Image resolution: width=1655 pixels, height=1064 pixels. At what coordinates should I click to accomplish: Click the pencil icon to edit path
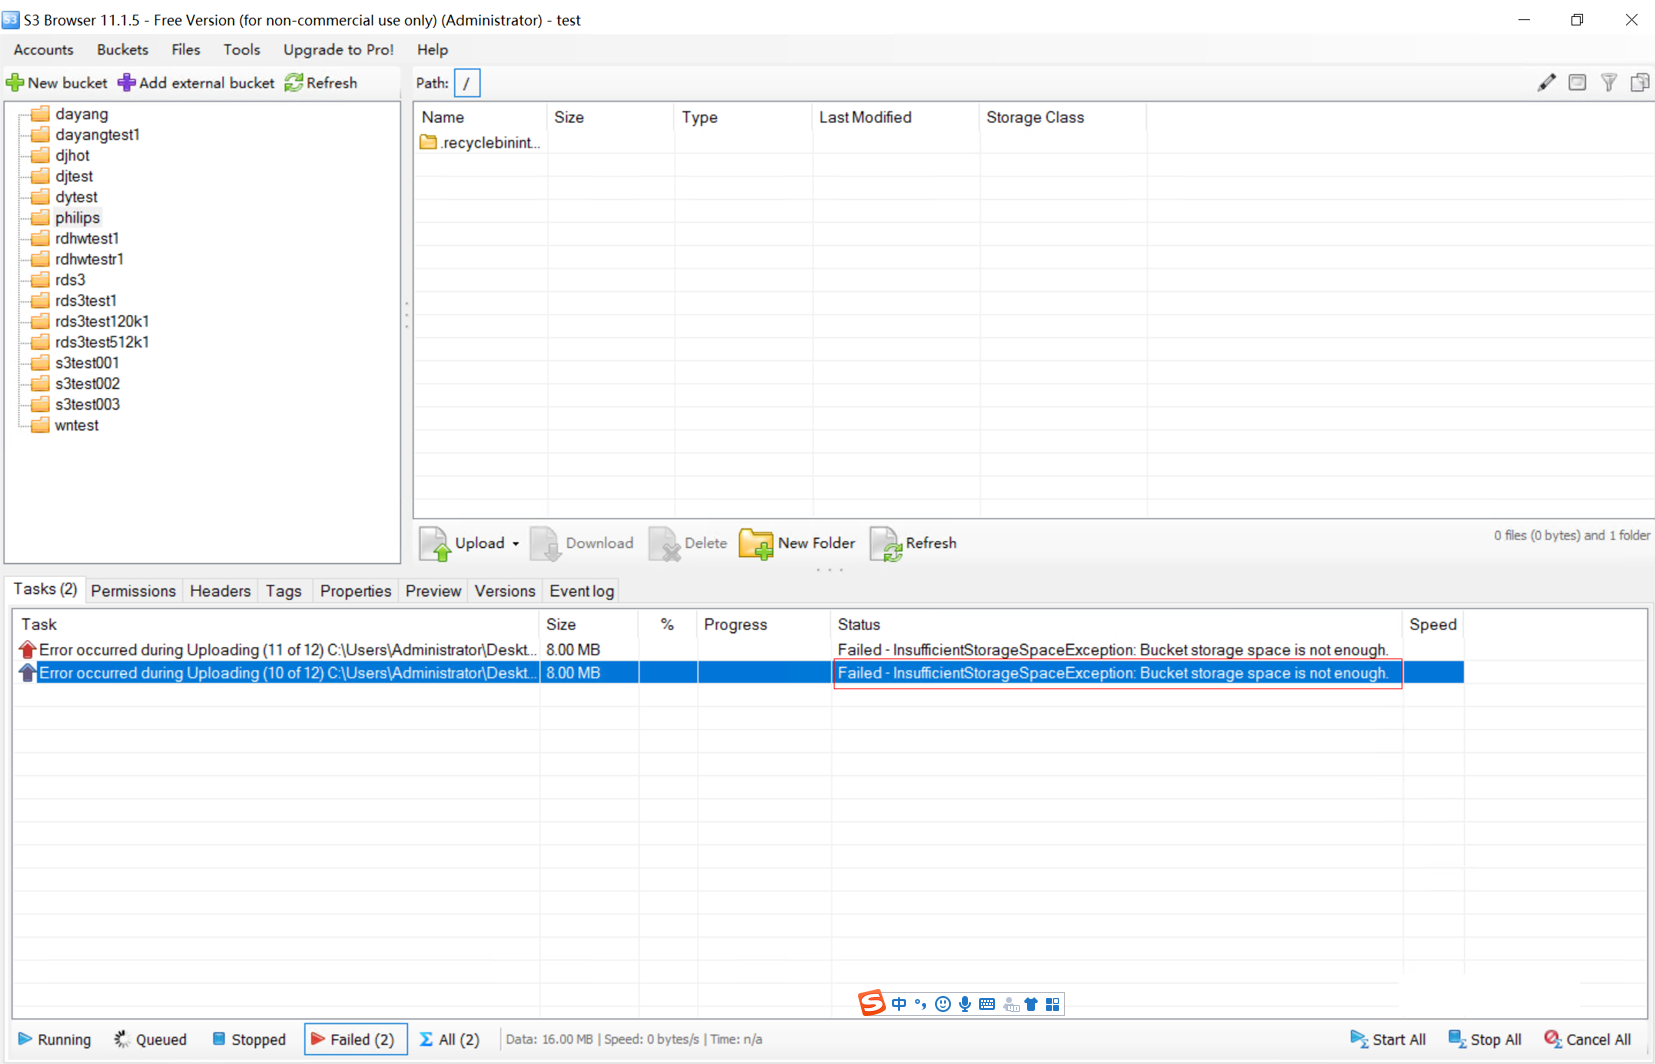[x=1546, y=83]
